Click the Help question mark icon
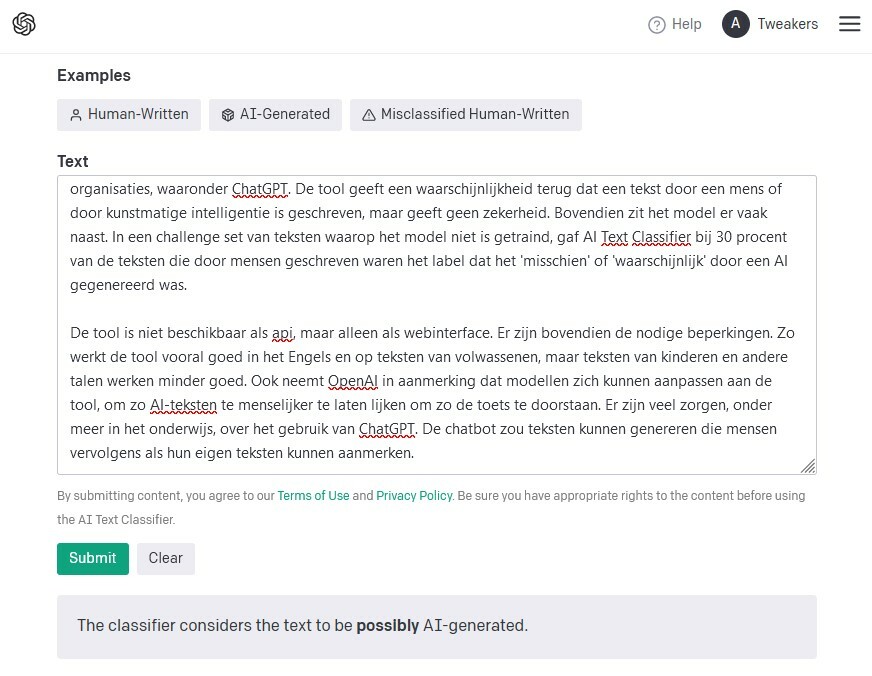 click(657, 25)
